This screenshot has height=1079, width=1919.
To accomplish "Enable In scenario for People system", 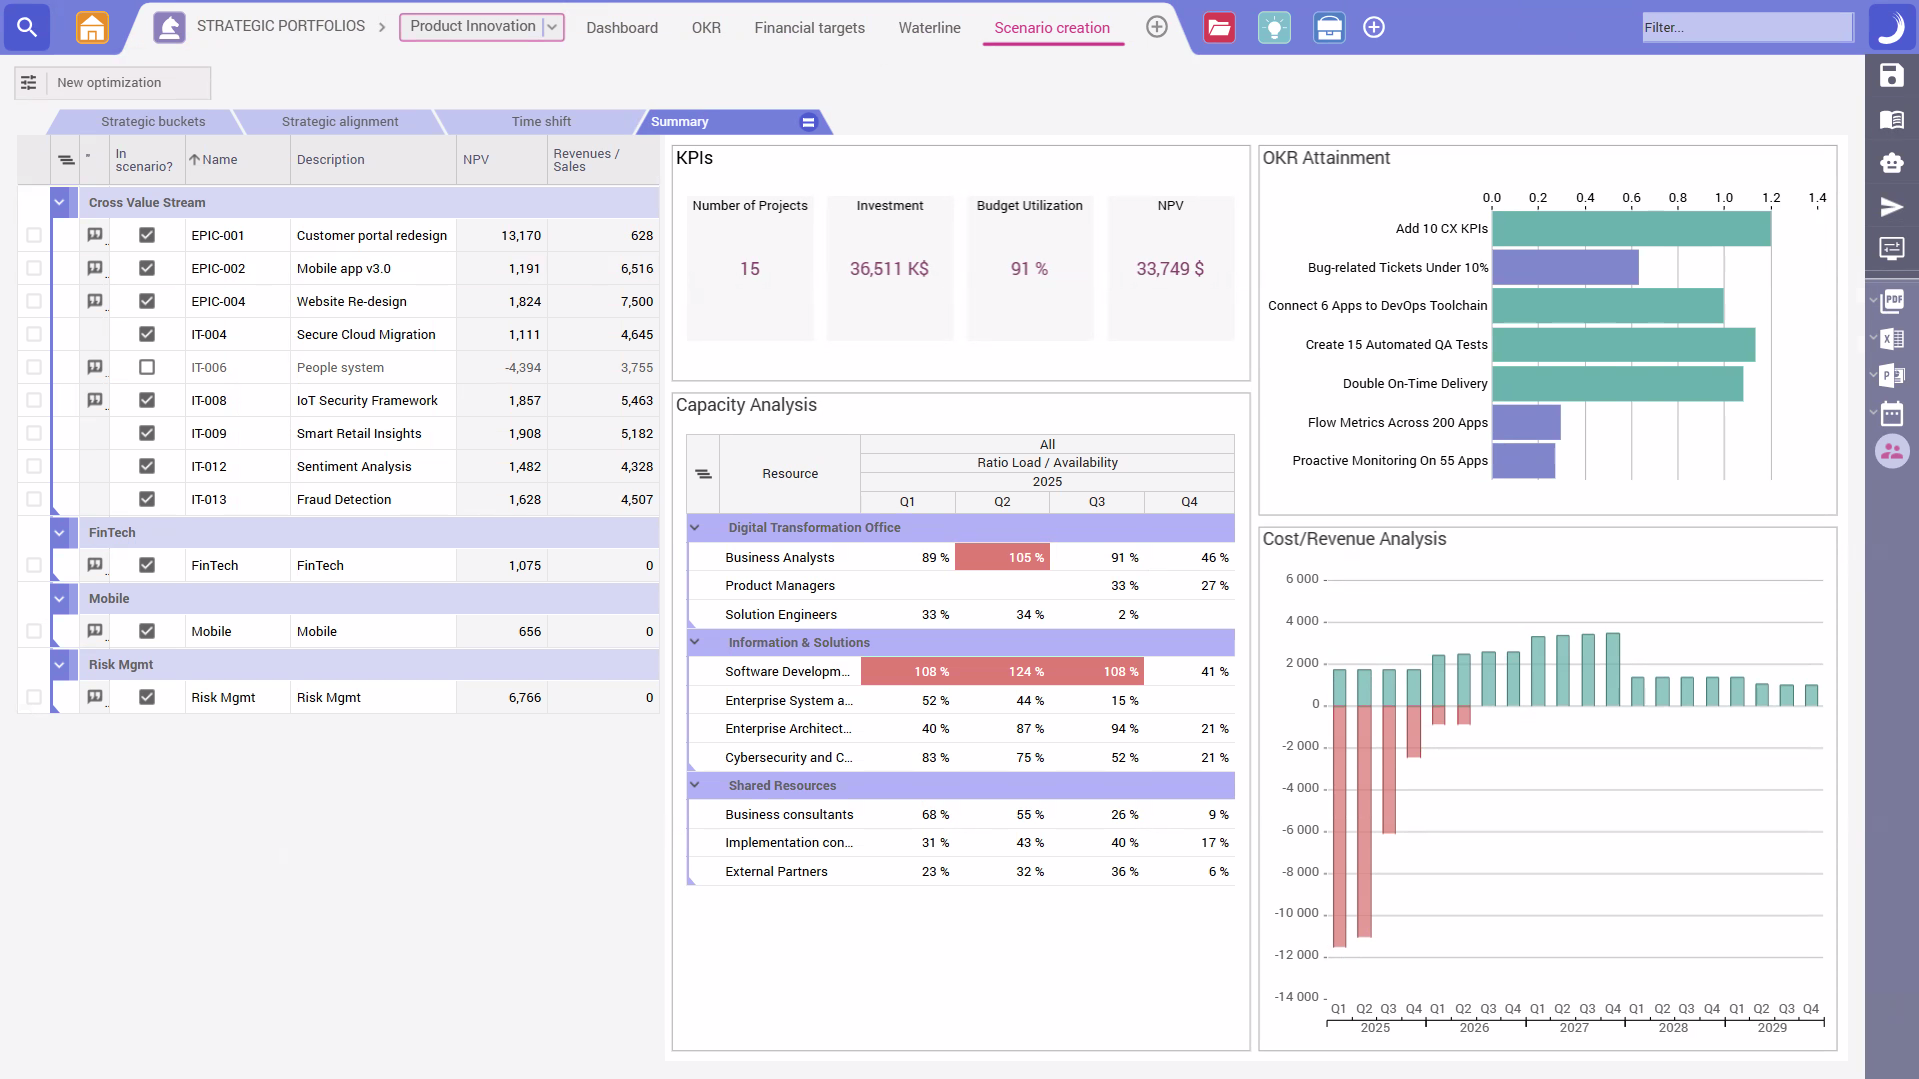I will [x=147, y=367].
